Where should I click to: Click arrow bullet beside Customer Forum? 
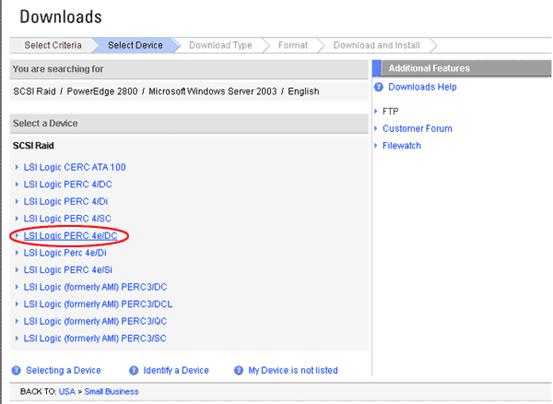coord(376,128)
